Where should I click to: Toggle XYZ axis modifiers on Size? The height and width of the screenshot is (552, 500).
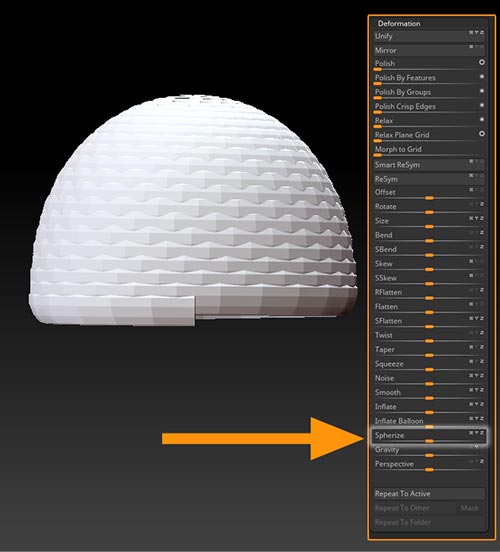[x=476, y=218]
